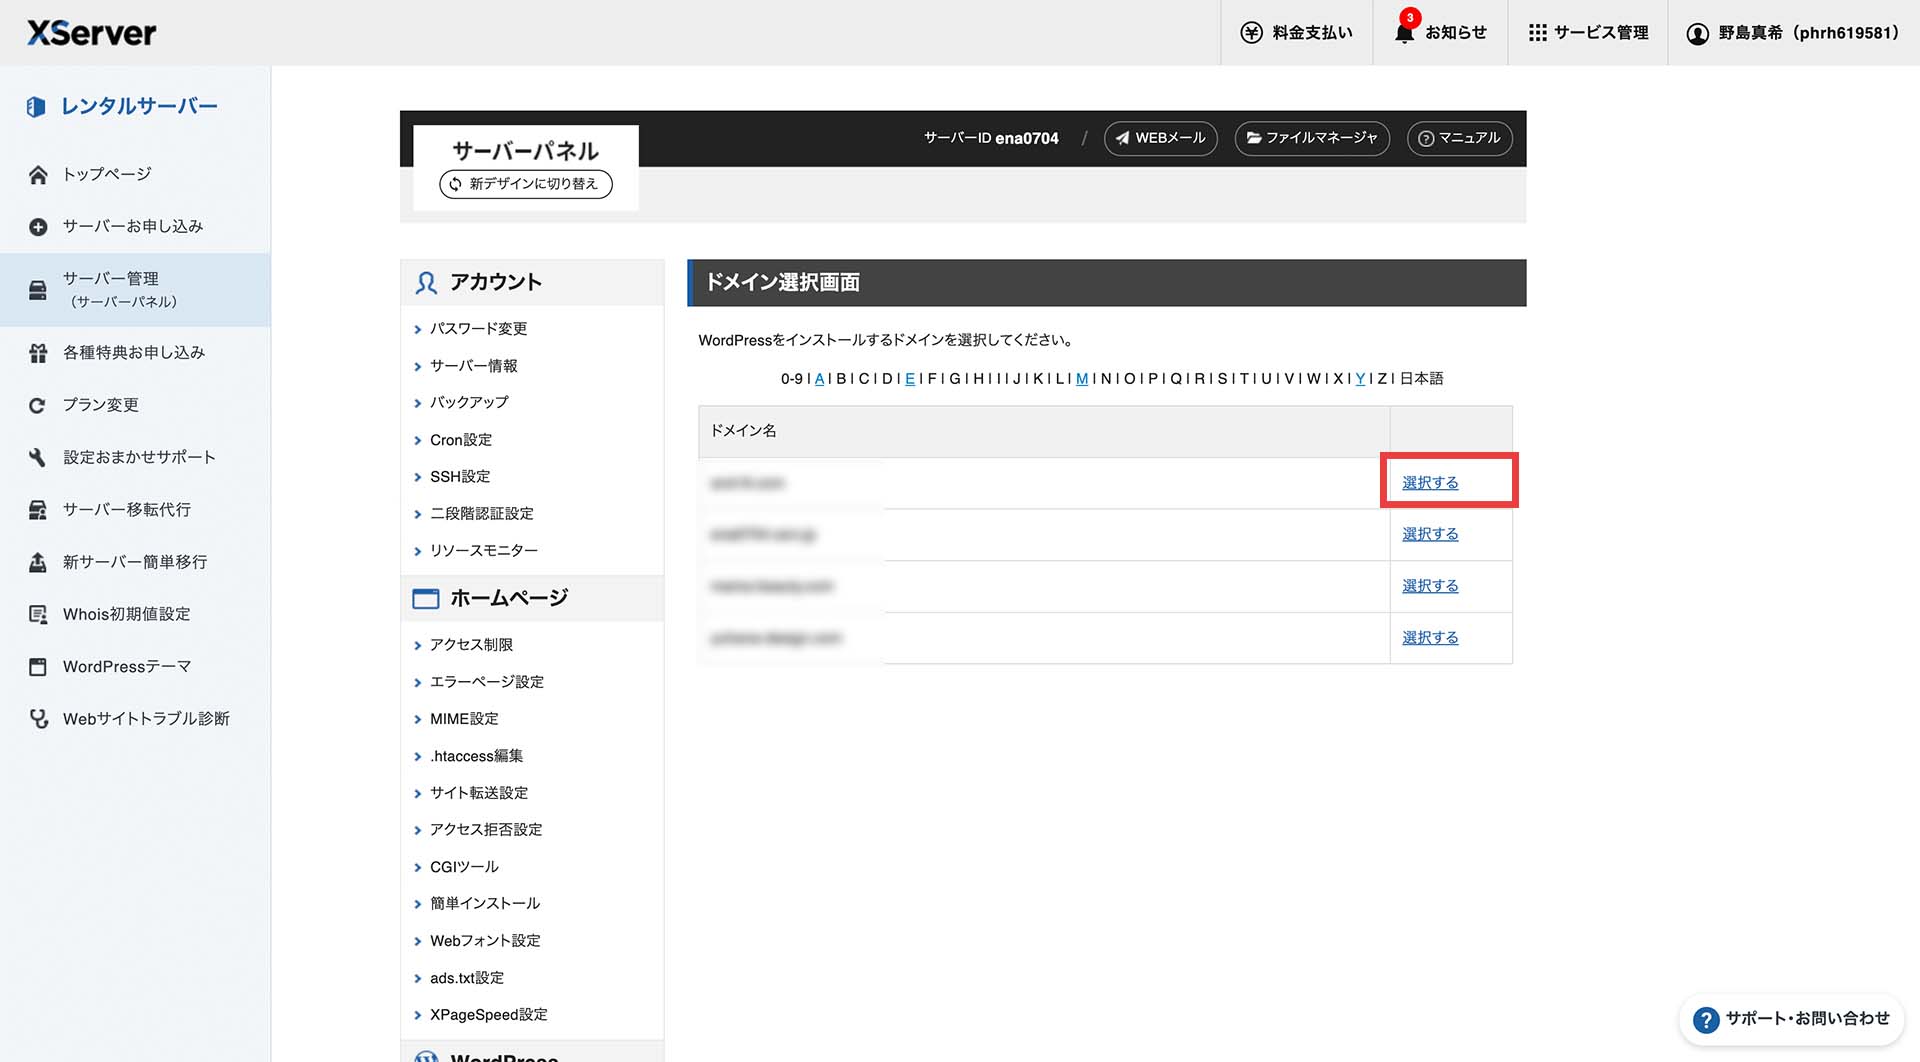The image size is (1920, 1062).
Task: Open 簡単インストール link
Action: pyautogui.click(x=485, y=904)
